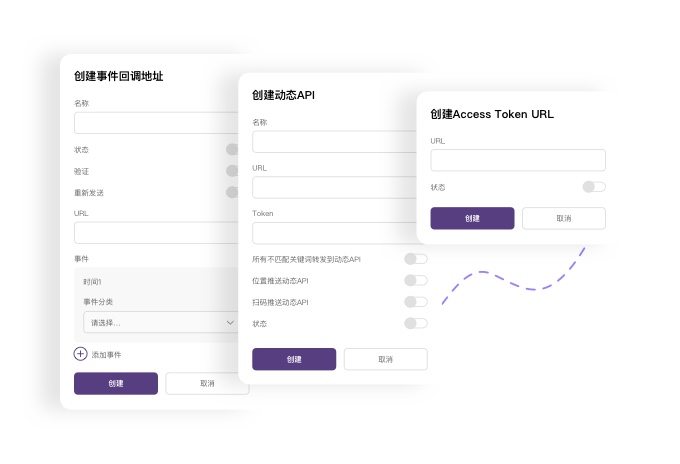
Task: Cancel the 创建Access Token URL form
Action: pyautogui.click(x=563, y=218)
